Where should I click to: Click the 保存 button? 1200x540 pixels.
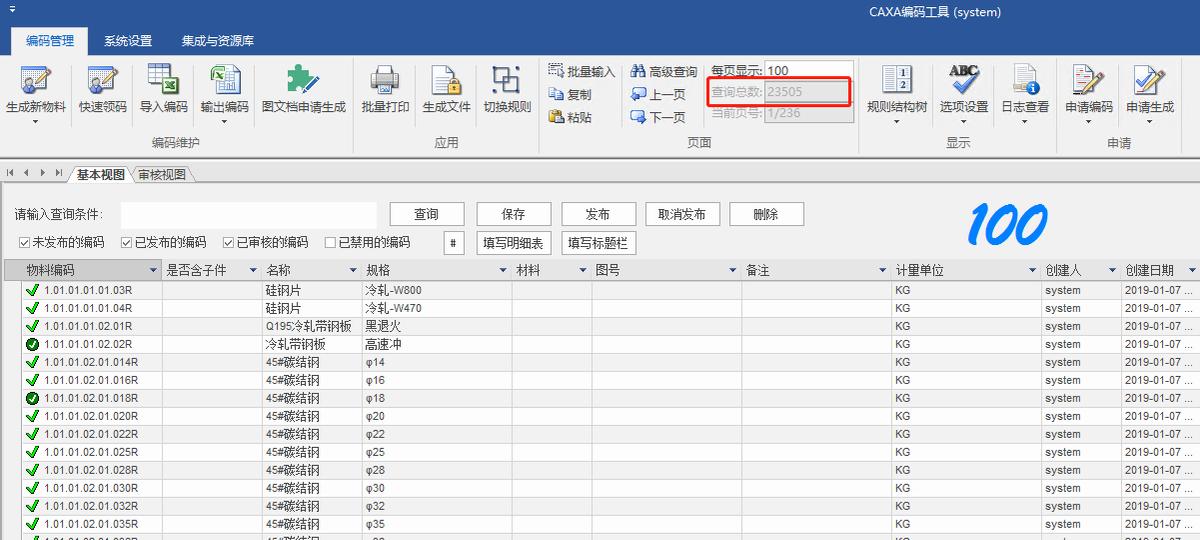pos(514,214)
